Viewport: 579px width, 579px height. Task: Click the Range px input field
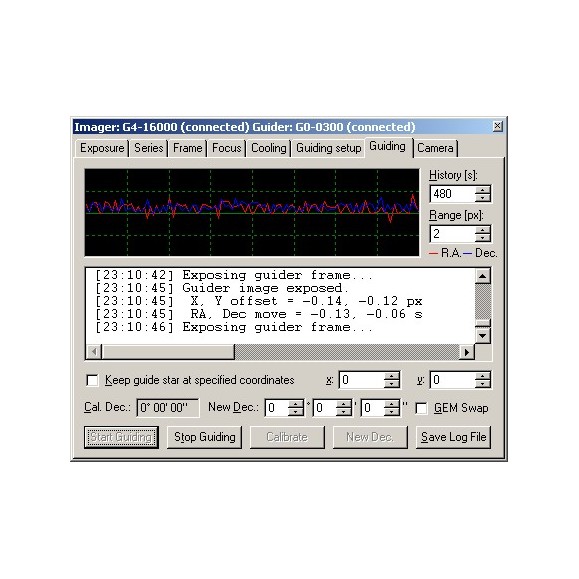point(453,234)
